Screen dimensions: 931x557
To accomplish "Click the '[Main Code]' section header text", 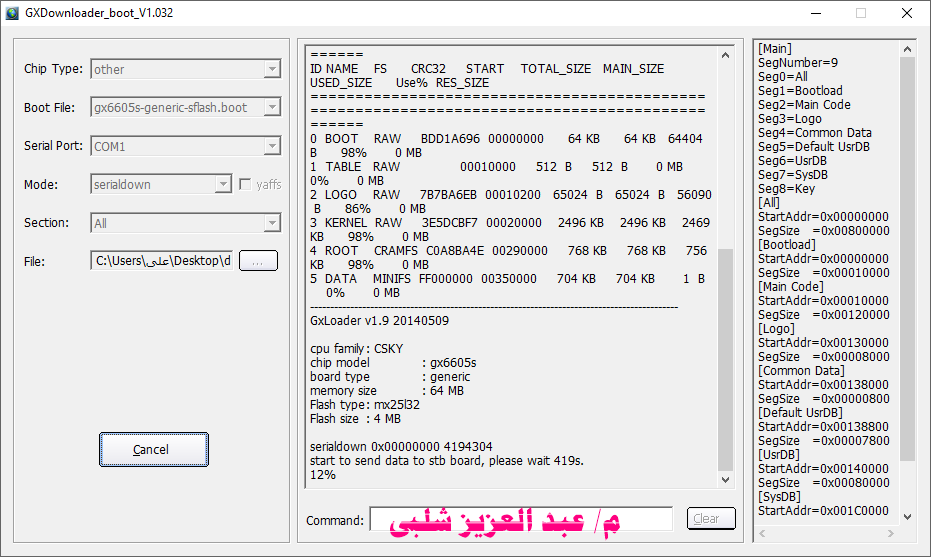I will (791, 287).
